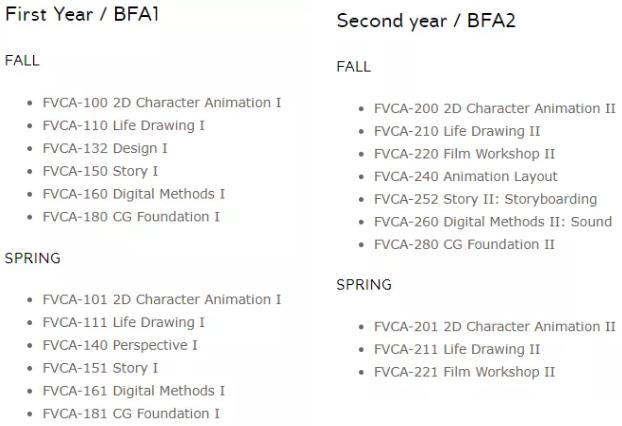Select FVCA-132 Design I course link

tap(105, 149)
